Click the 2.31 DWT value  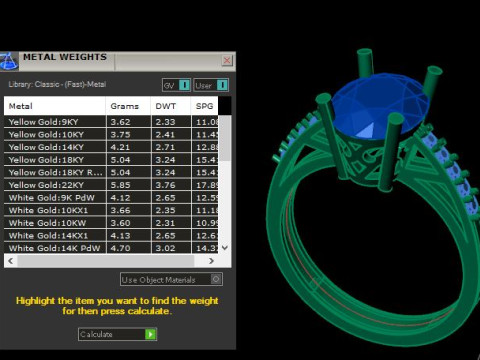click(x=165, y=223)
